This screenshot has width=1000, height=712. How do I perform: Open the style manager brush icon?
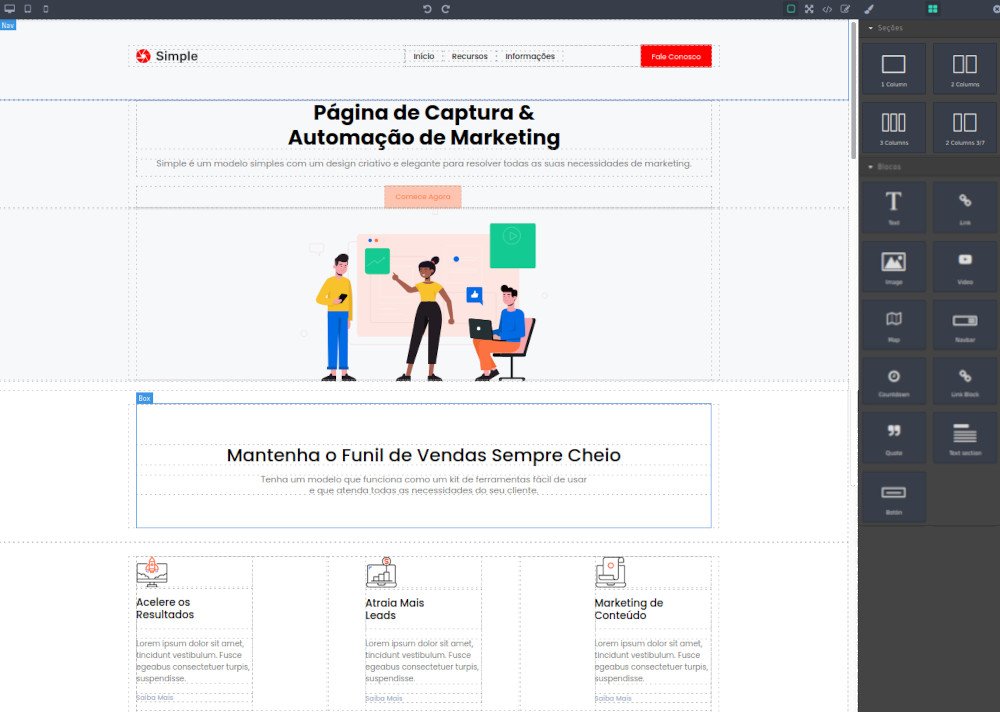(x=868, y=9)
